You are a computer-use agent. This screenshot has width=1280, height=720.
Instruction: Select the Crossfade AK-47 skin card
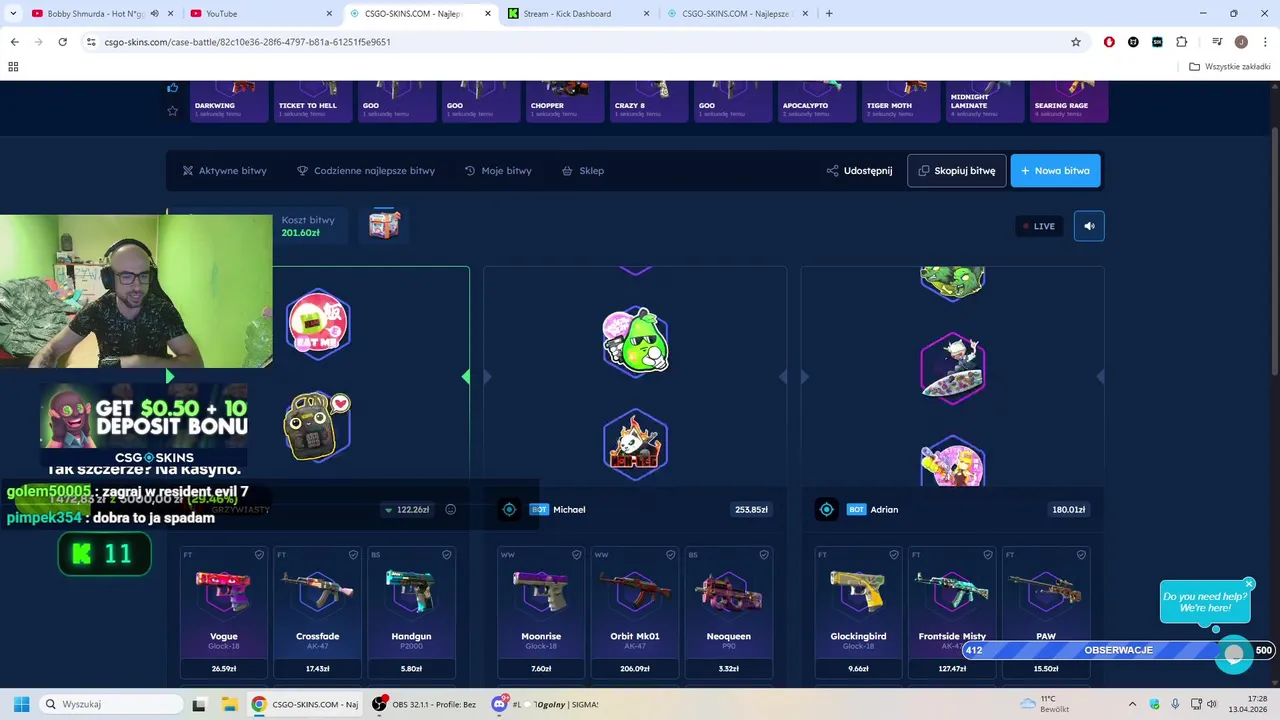318,612
